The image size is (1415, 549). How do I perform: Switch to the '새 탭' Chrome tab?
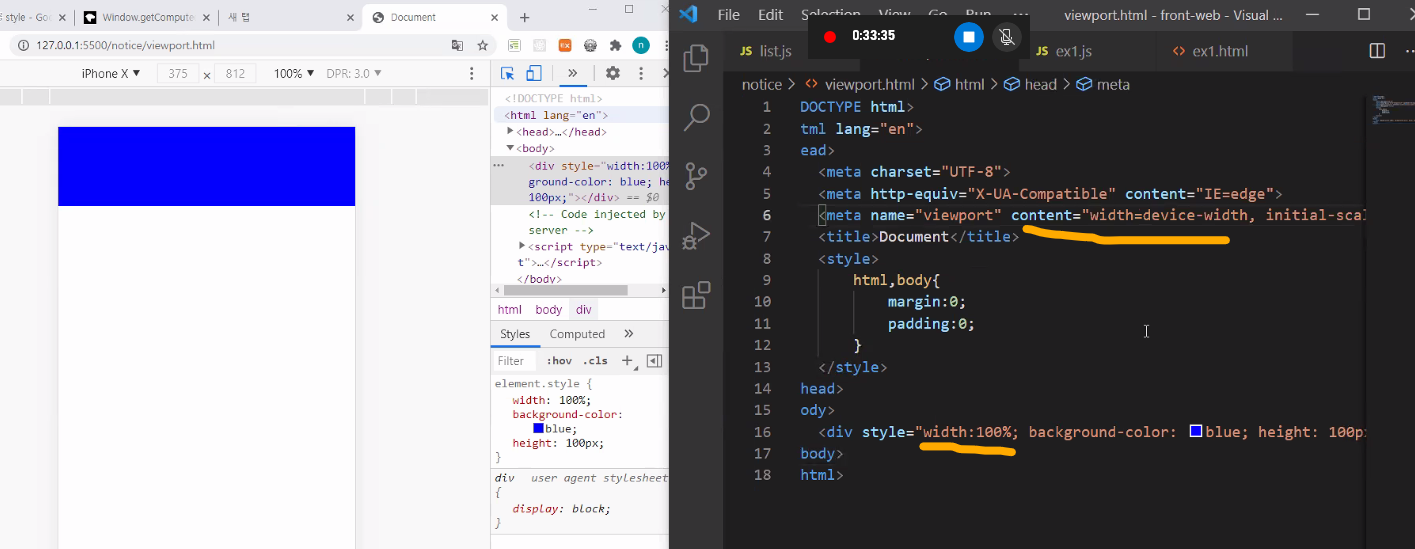tap(290, 17)
